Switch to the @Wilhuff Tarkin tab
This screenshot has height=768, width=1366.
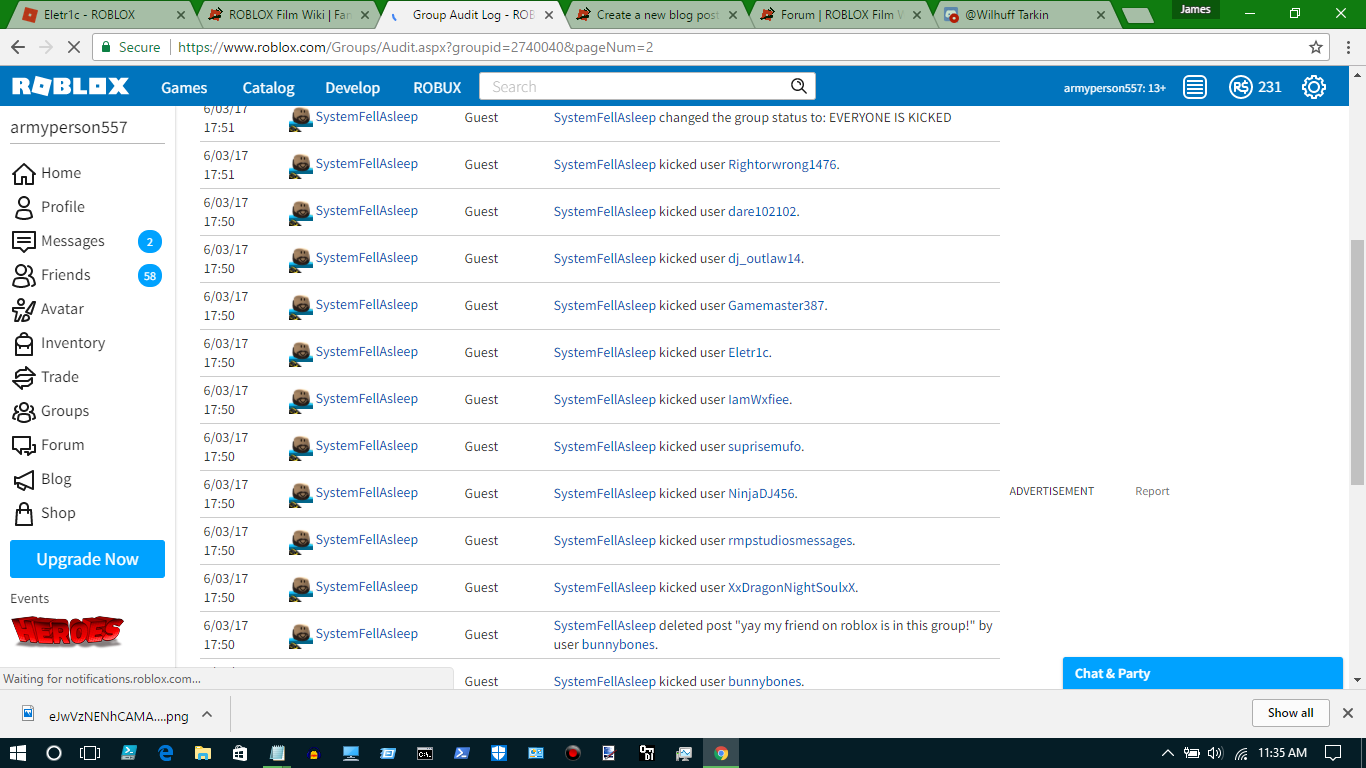click(1026, 15)
